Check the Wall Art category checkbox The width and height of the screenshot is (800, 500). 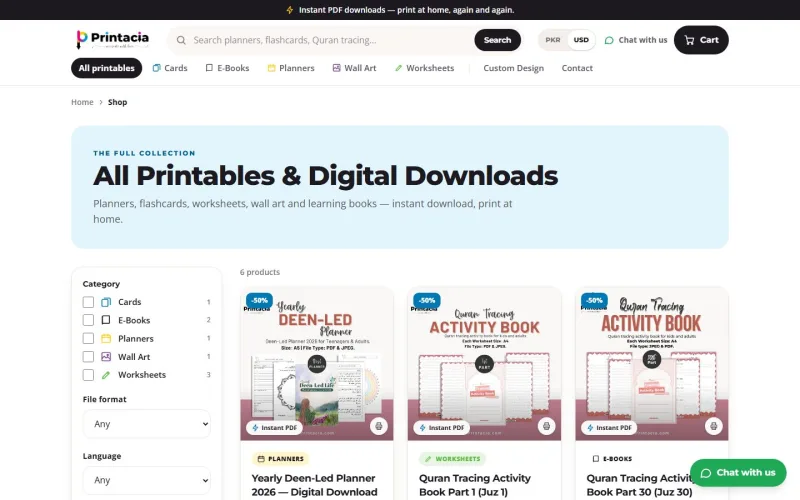(x=88, y=357)
